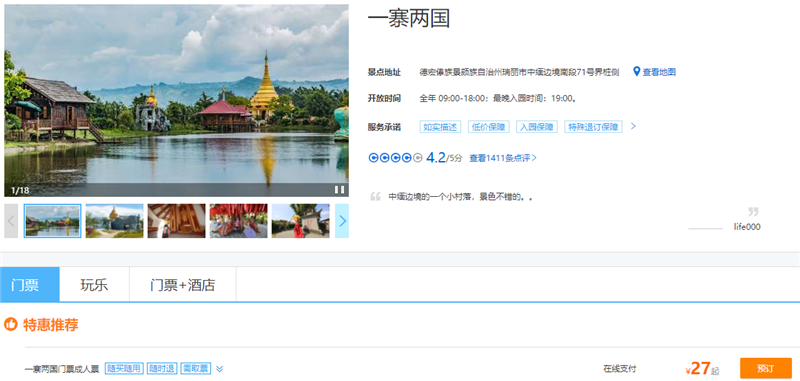Switch to the 玩乐 tab

(94, 285)
